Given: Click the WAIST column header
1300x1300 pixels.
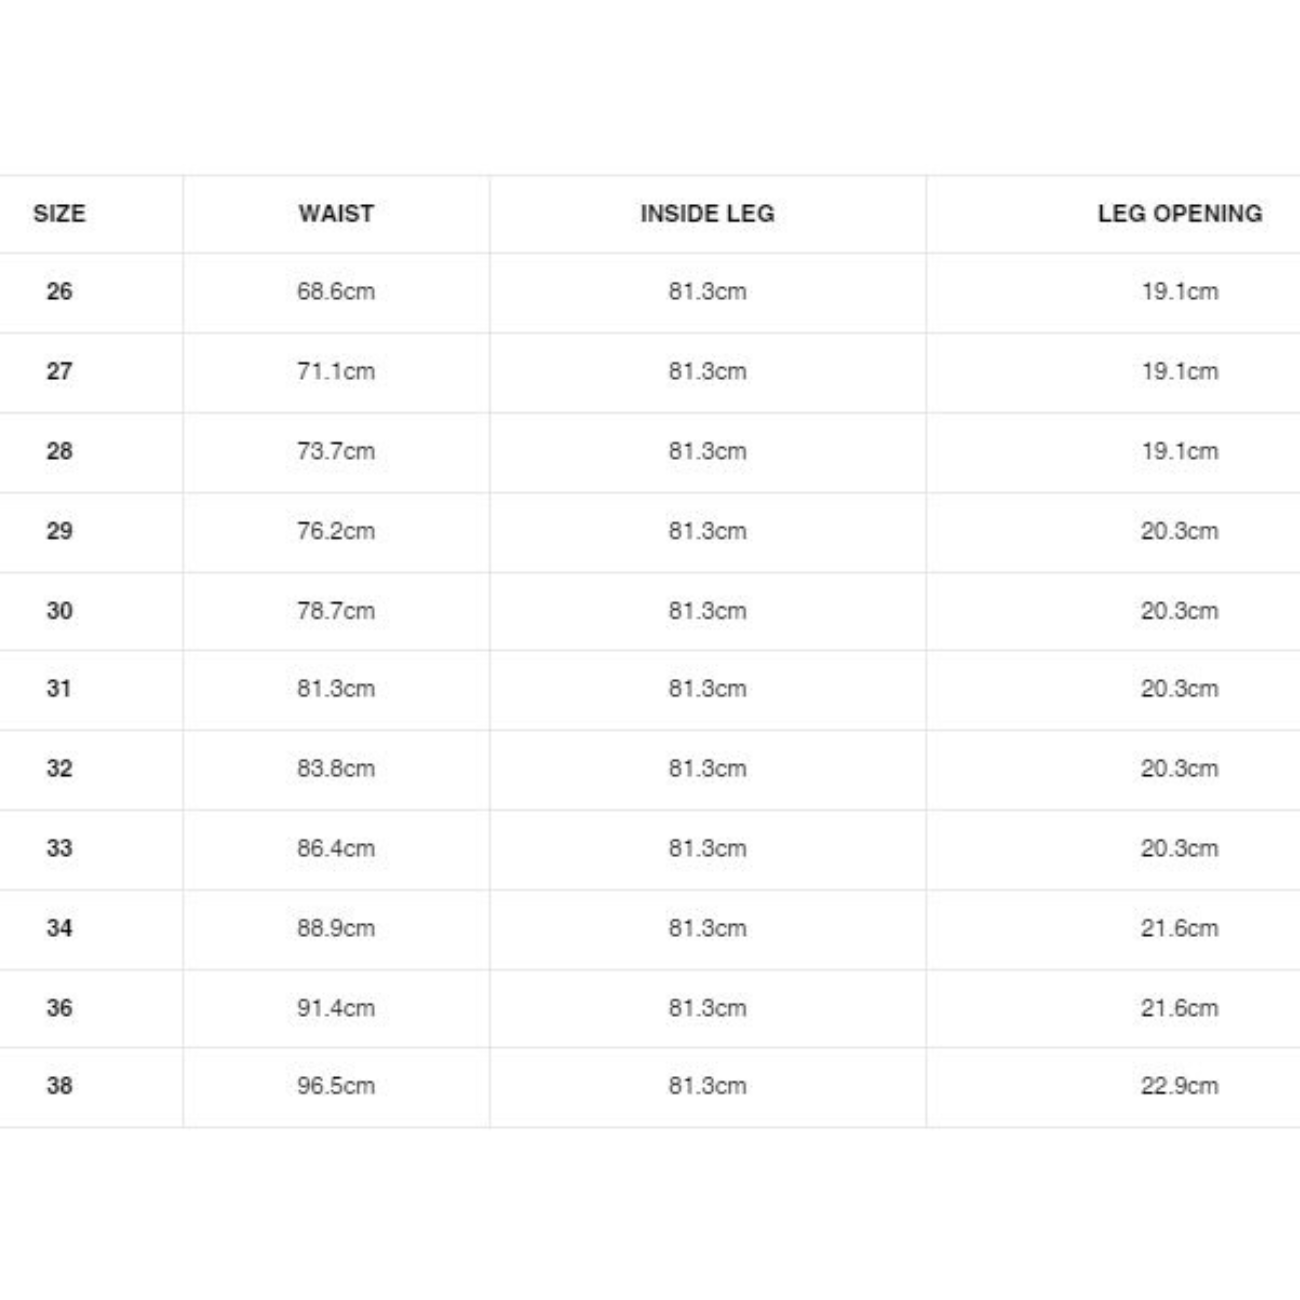Looking at the screenshot, I should (x=336, y=214).
